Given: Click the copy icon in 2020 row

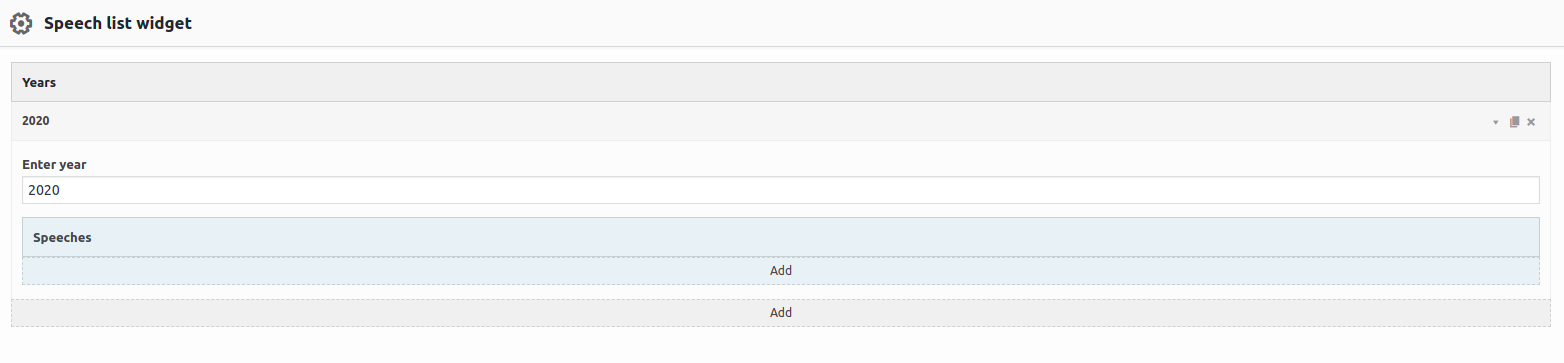Looking at the screenshot, I should (1514, 122).
